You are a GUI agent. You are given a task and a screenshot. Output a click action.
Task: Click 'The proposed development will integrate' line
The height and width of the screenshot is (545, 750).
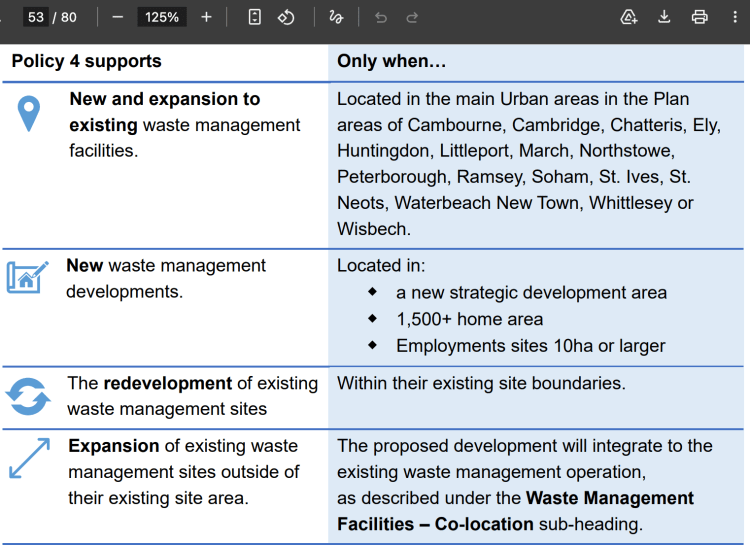(x=525, y=446)
